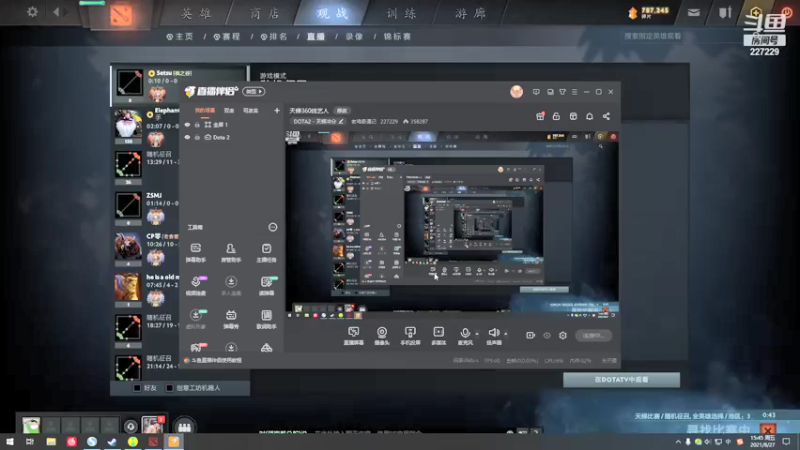Screen dimensions: 800x450
Task: Open the Dota 2 logo home button
Action: click(121, 15)
